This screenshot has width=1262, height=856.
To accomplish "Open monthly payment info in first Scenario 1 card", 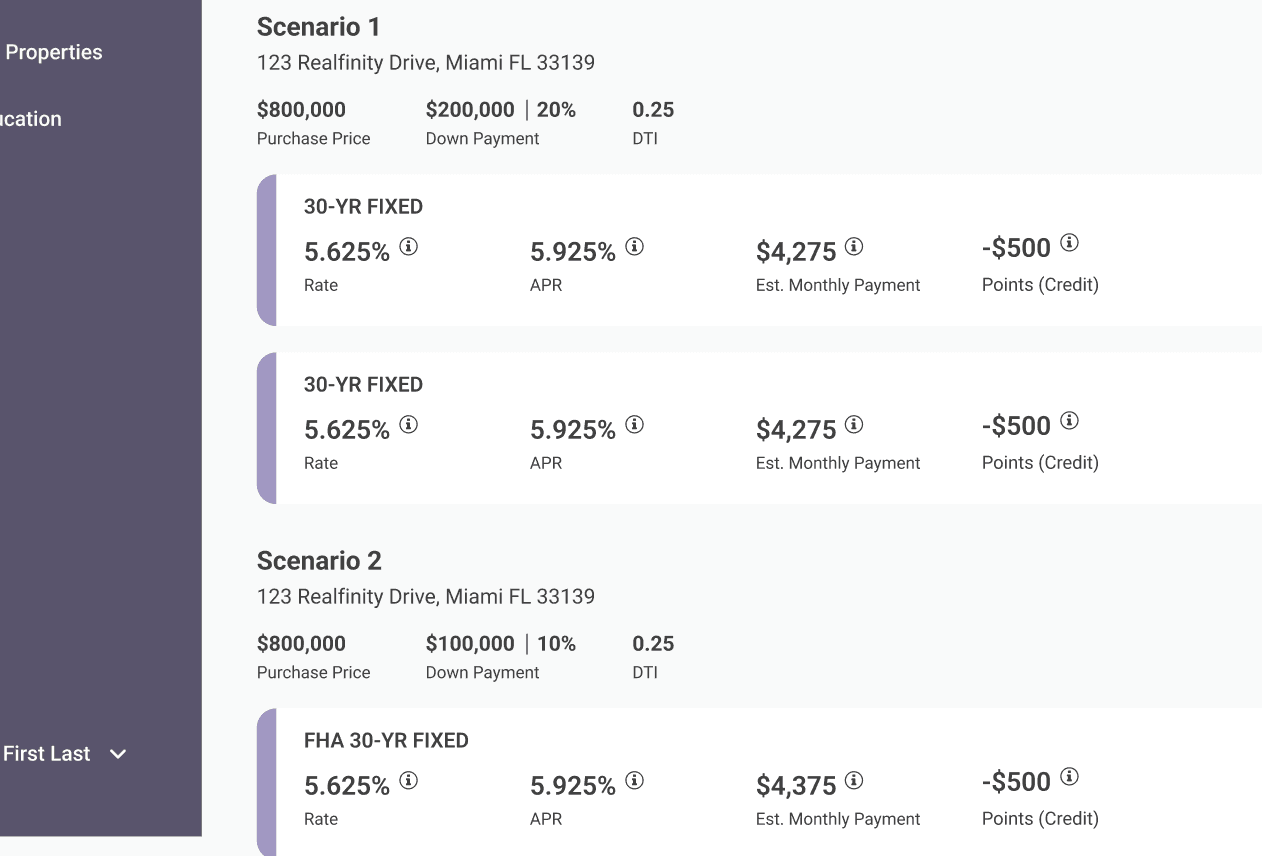I will click(x=853, y=246).
